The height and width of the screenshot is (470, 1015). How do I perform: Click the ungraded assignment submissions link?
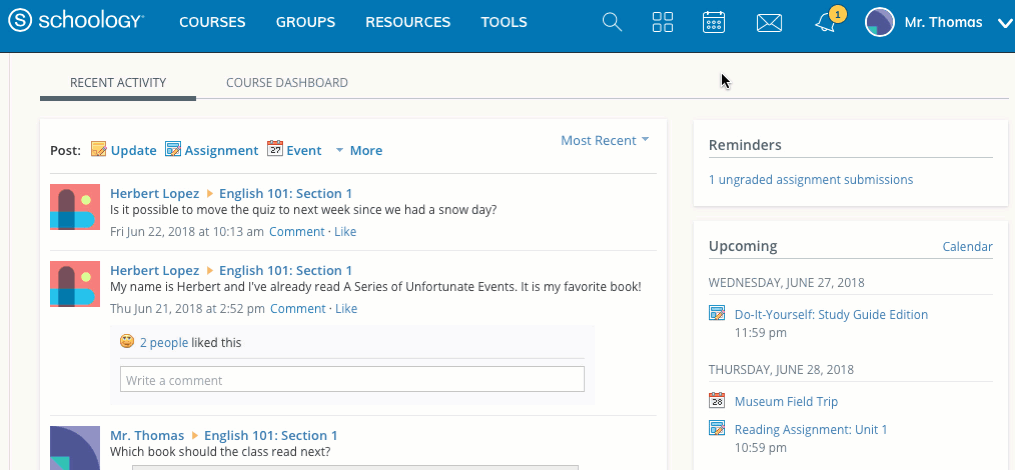coord(810,180)
